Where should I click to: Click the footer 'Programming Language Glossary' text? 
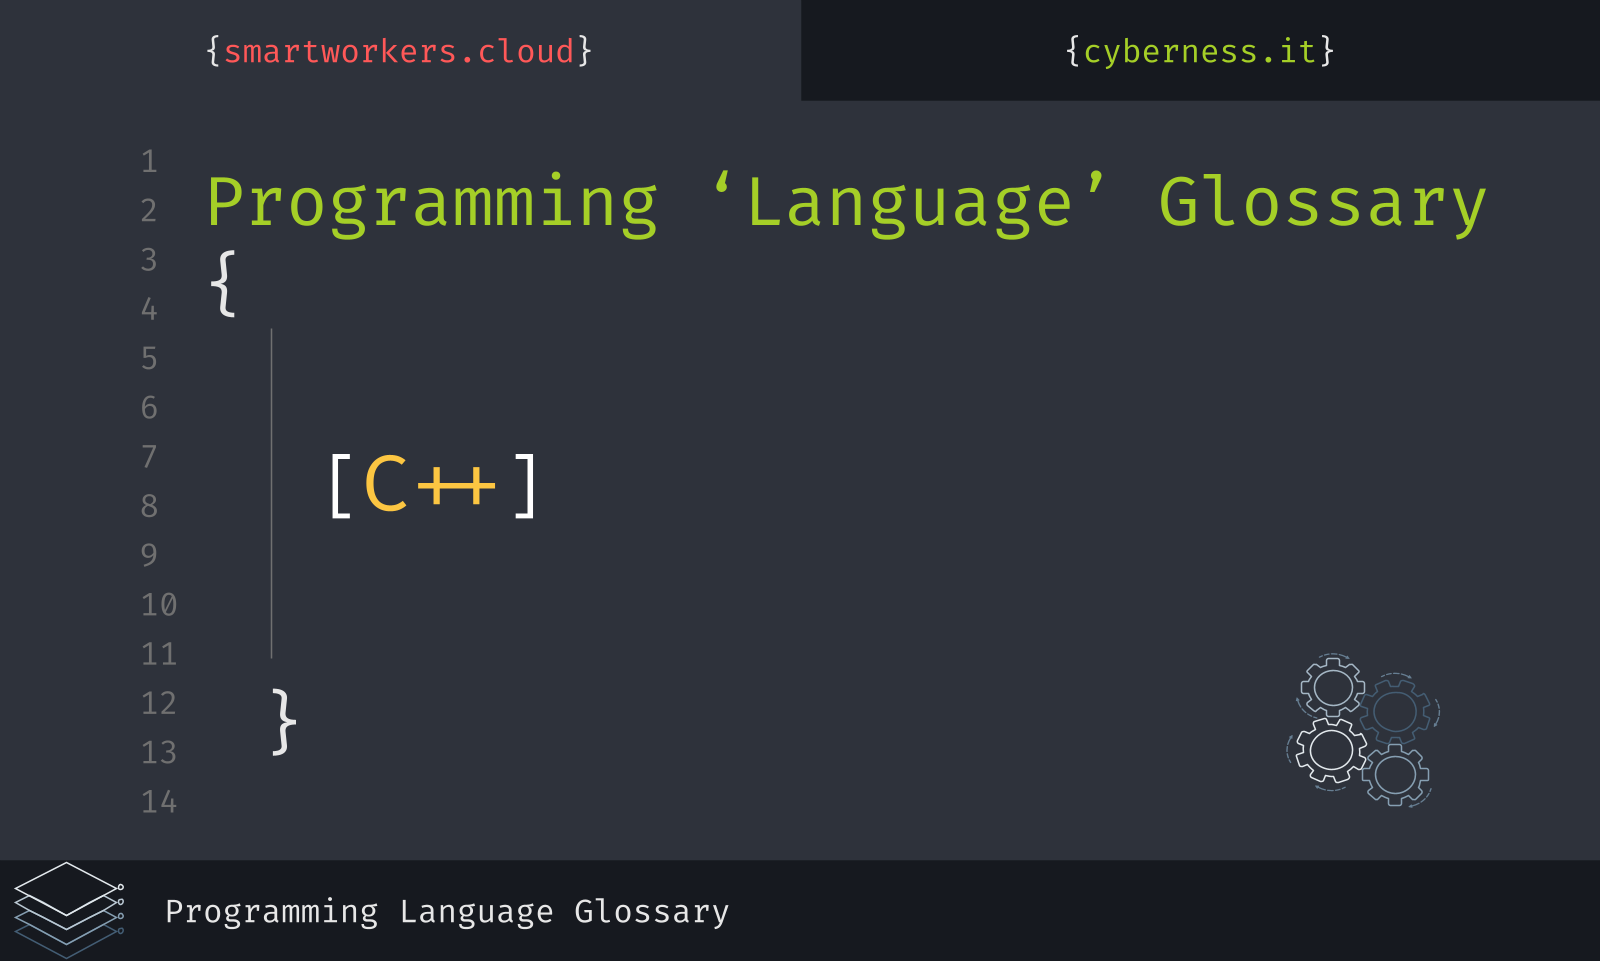[x=447, y=912]
